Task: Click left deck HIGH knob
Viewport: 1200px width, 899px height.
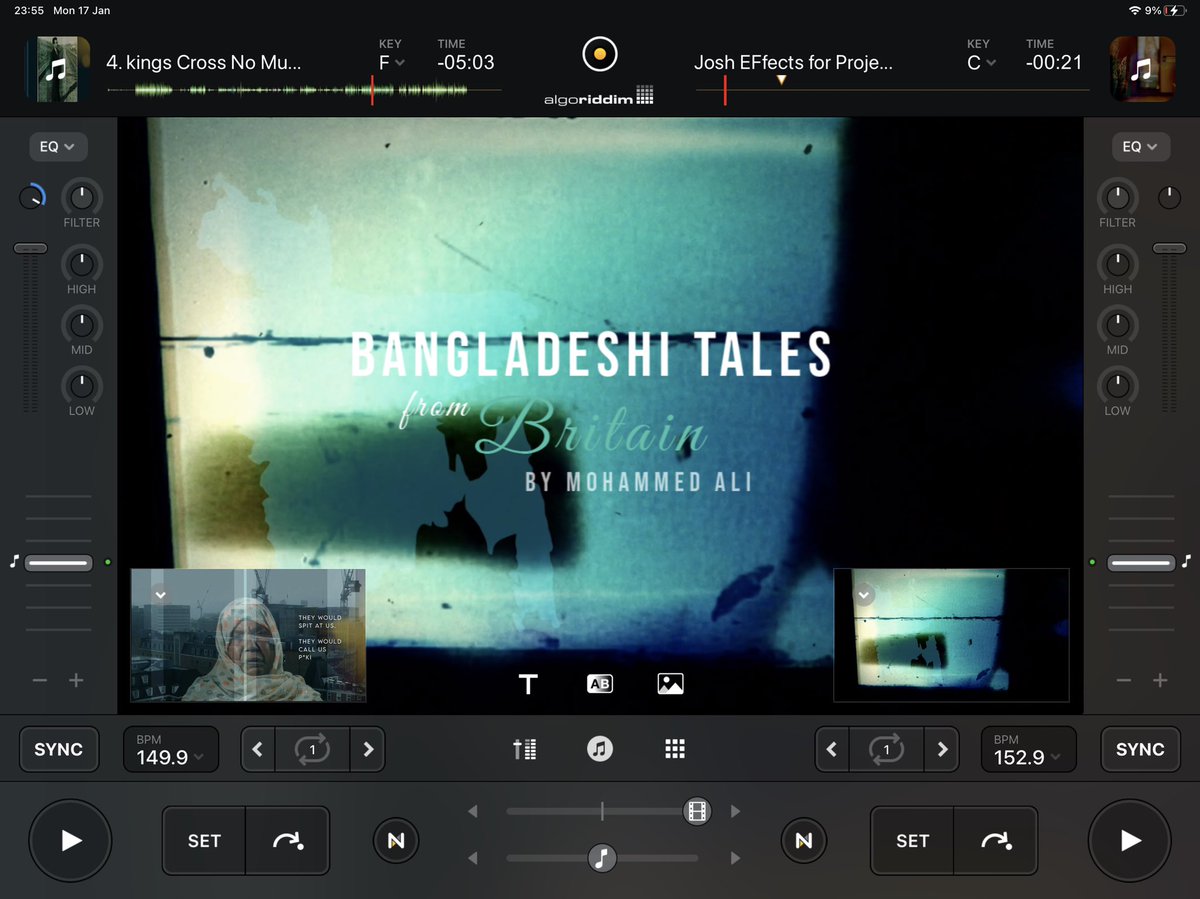Action: click(x=81, y=264)
